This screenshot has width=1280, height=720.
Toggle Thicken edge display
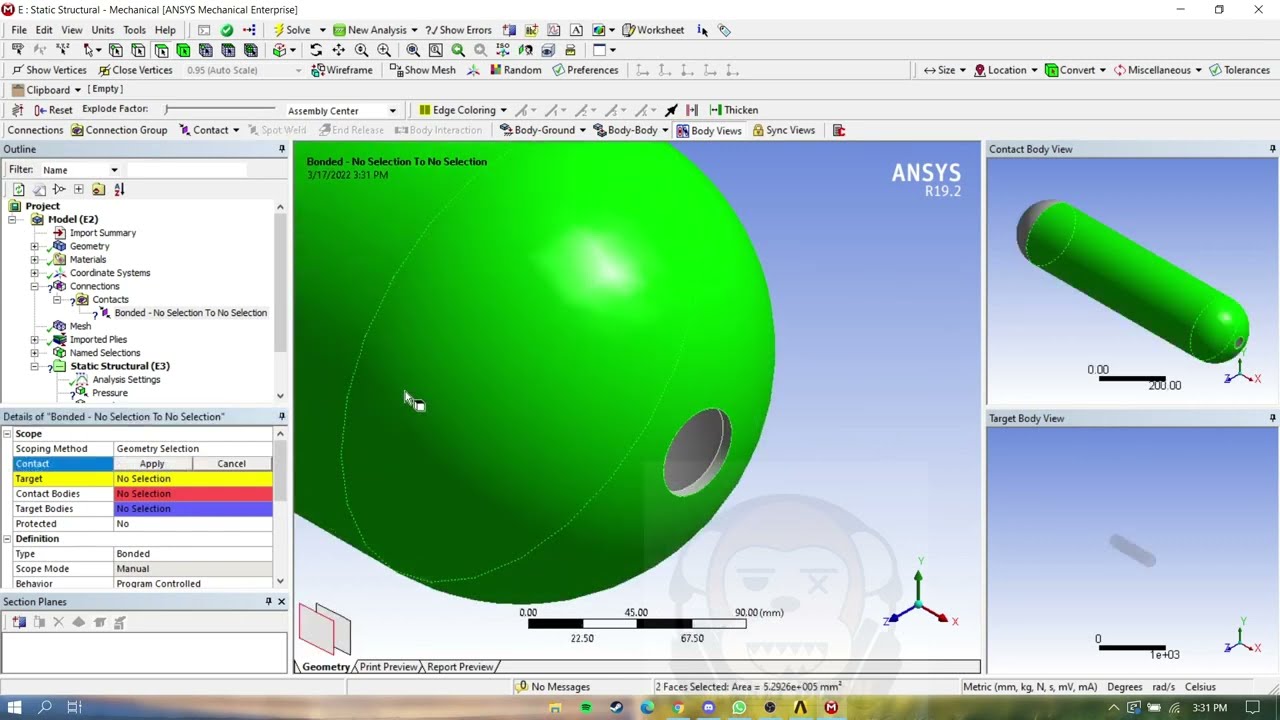click(x=734, y=110)
